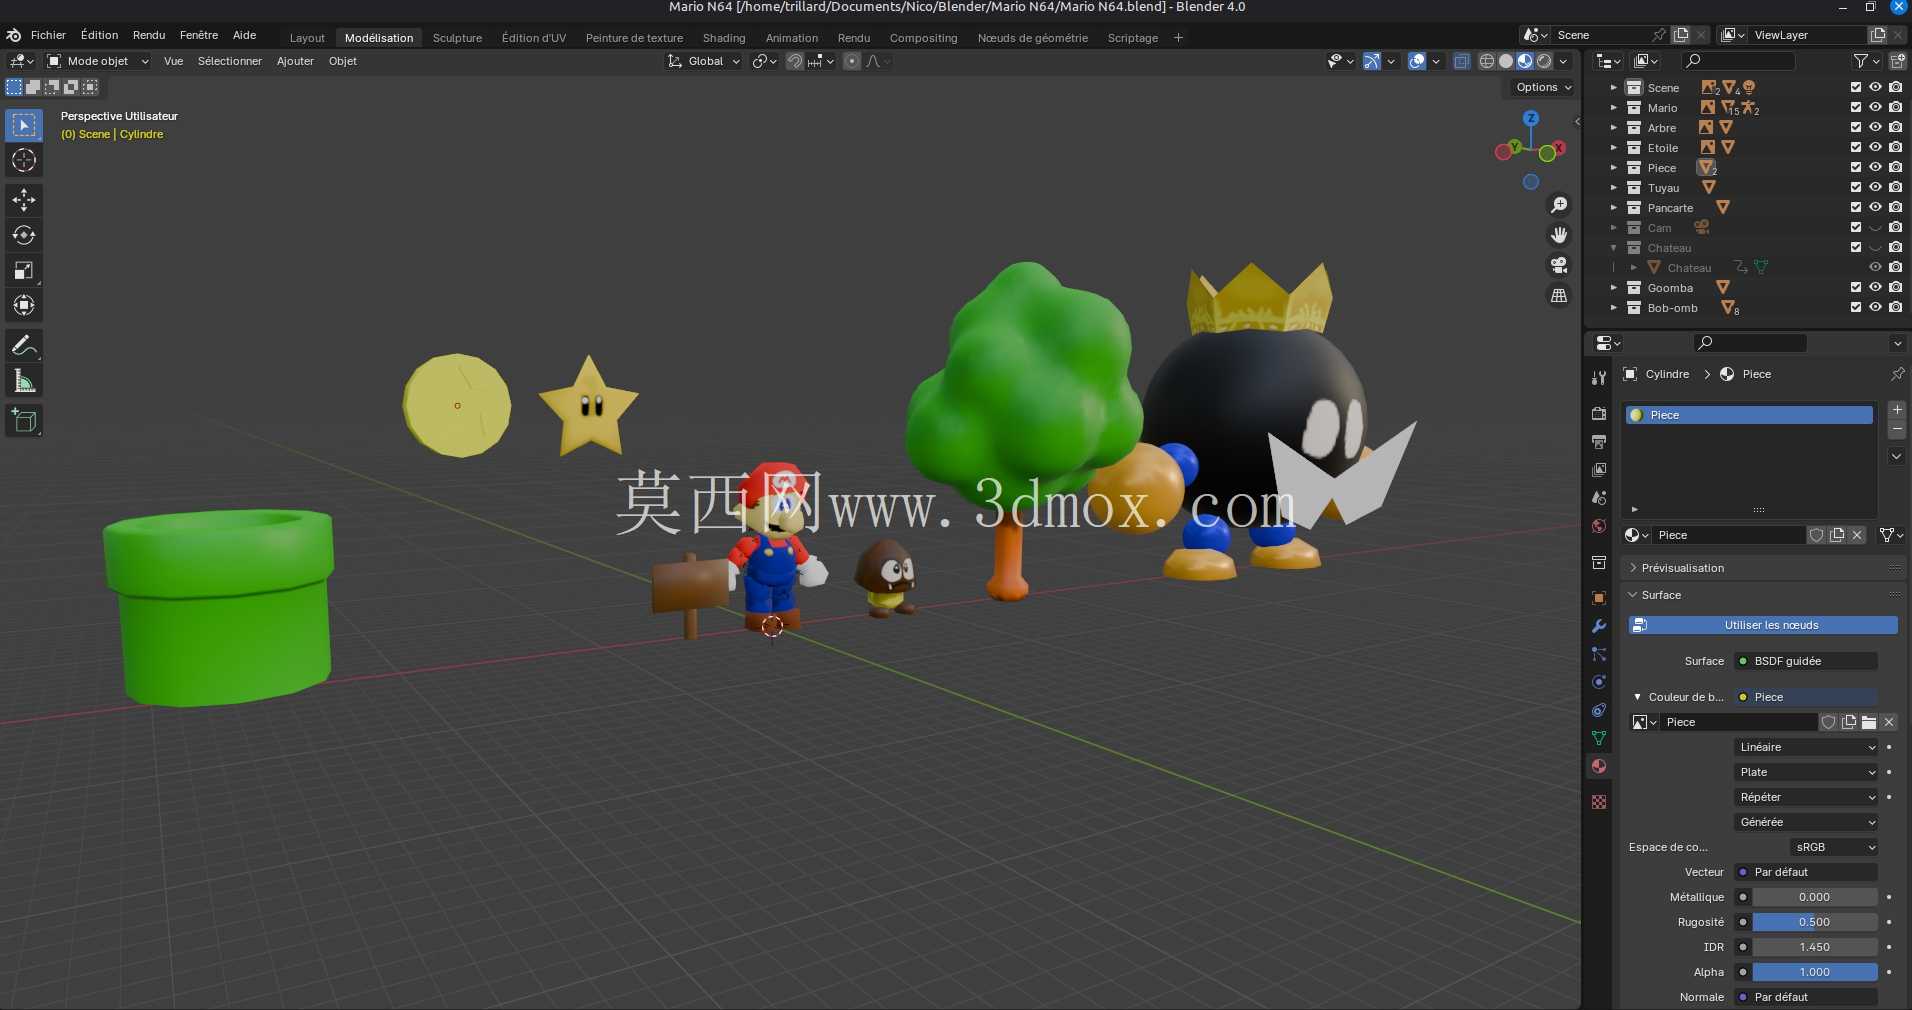Image resolution: width=1912 pixels, height=1010 pixels.
Task: Remove material slot with minus button
Action: point(1897,429)
